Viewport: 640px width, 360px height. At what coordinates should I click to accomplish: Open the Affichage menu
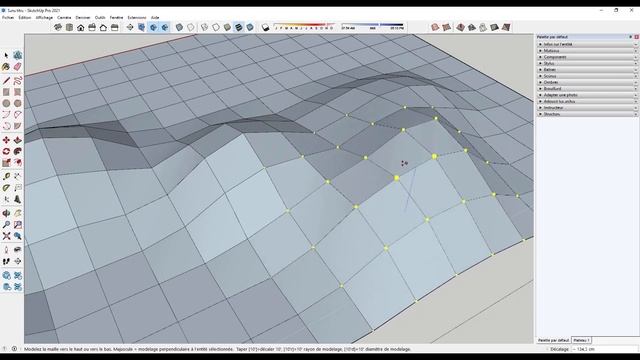[44, 18]
